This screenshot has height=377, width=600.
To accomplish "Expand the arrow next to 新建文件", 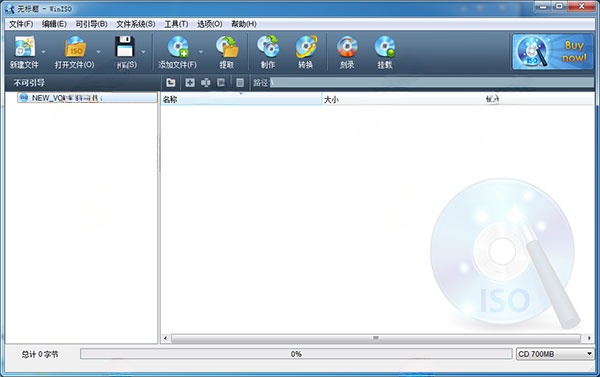I will point(43,52).
